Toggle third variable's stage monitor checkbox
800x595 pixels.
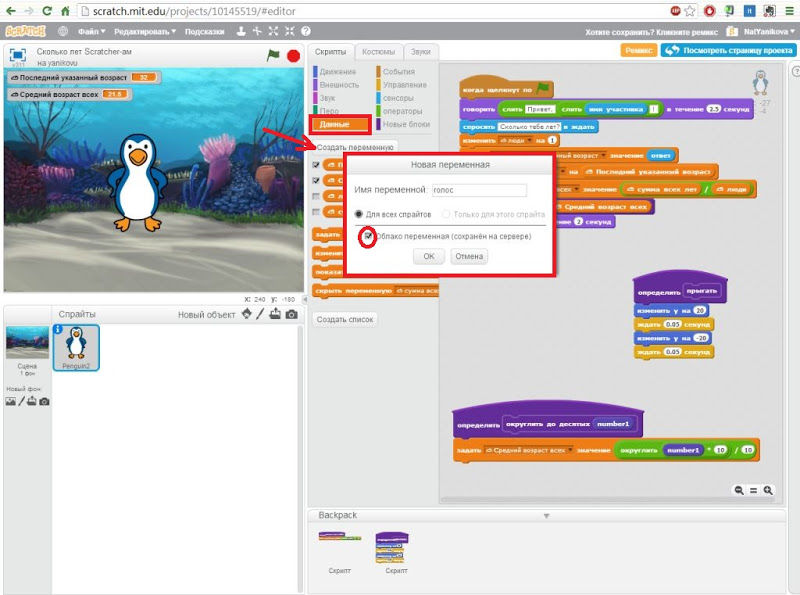[x=316, y=196]
